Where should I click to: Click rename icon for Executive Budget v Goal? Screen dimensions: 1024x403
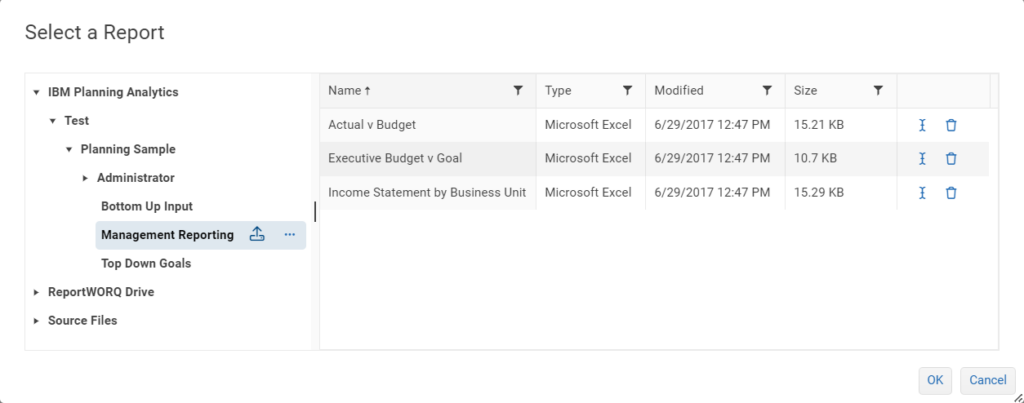pos(923,158)
